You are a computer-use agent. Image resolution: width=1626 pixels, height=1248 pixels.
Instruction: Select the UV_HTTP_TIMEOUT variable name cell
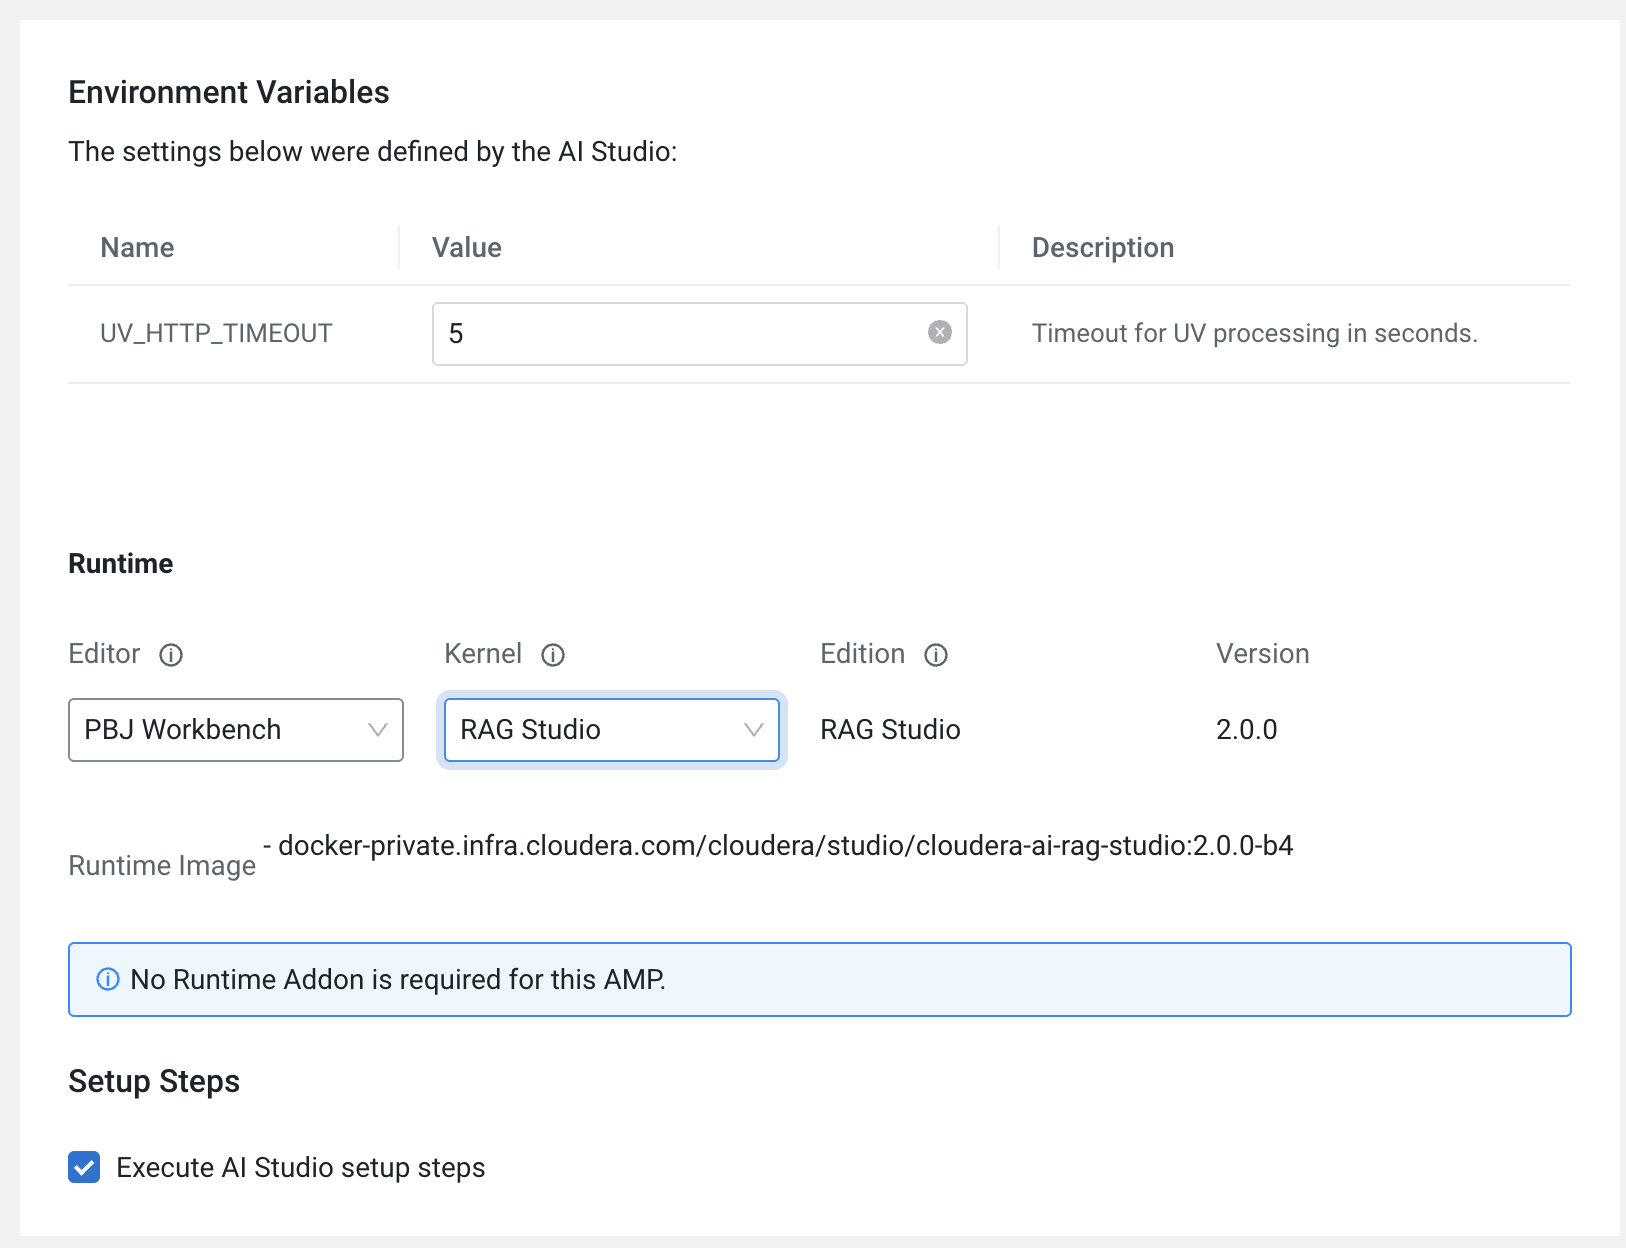tap(216, 334)
